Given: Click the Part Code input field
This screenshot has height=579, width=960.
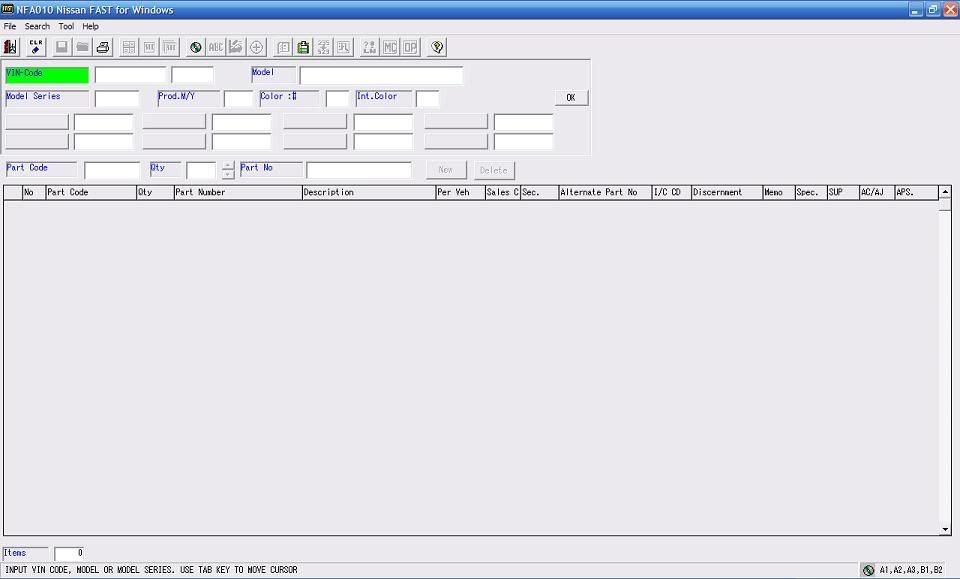Looking at the screenshot, I should [x=112, y=170].
